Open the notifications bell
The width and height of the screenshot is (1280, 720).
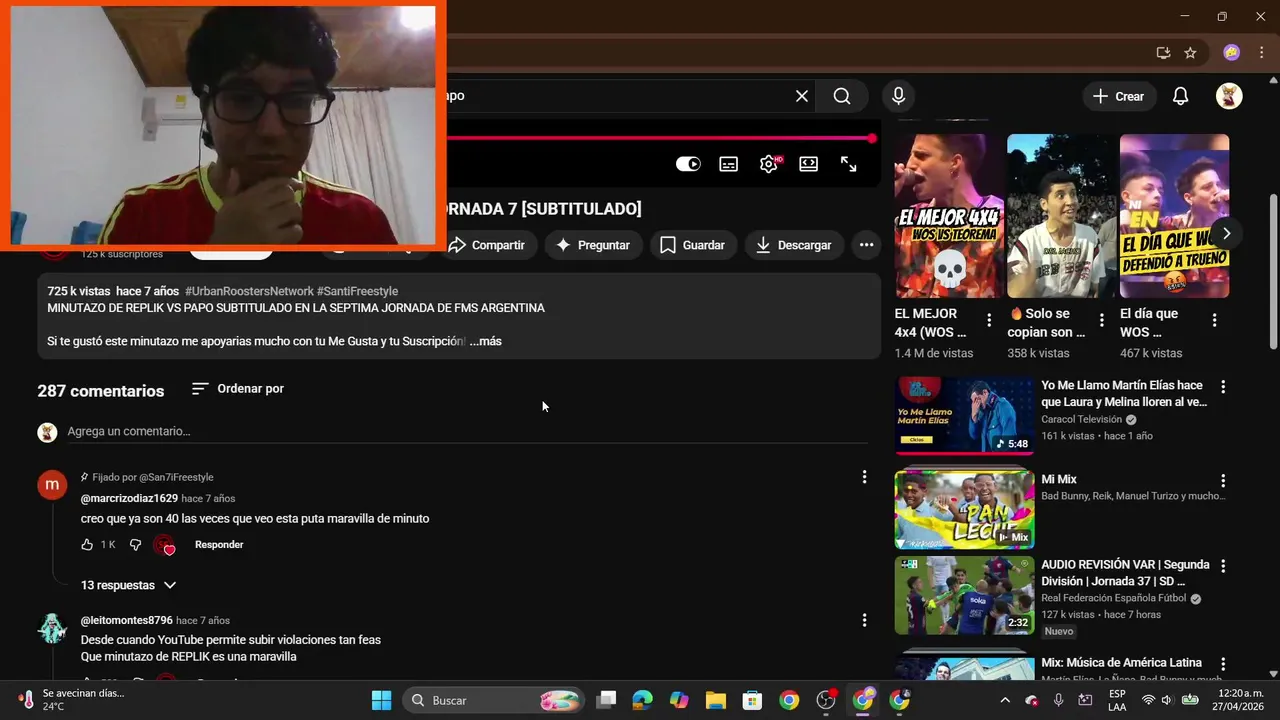[1180, 96]
